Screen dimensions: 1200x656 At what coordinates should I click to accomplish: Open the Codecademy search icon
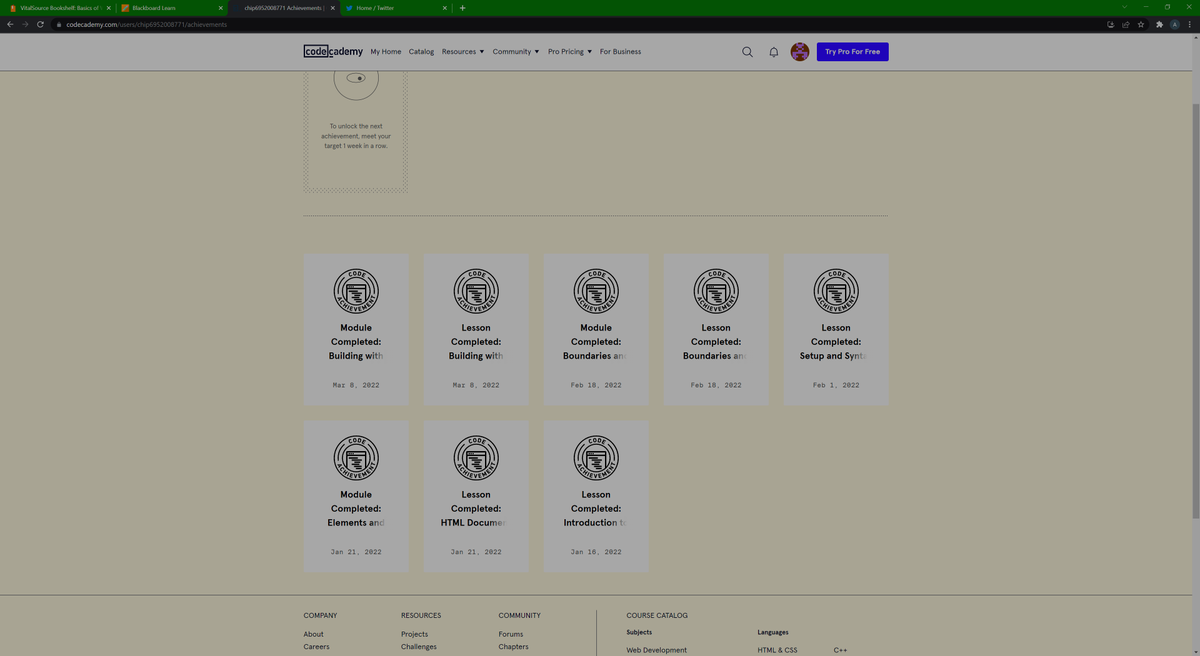click(747, 52)
